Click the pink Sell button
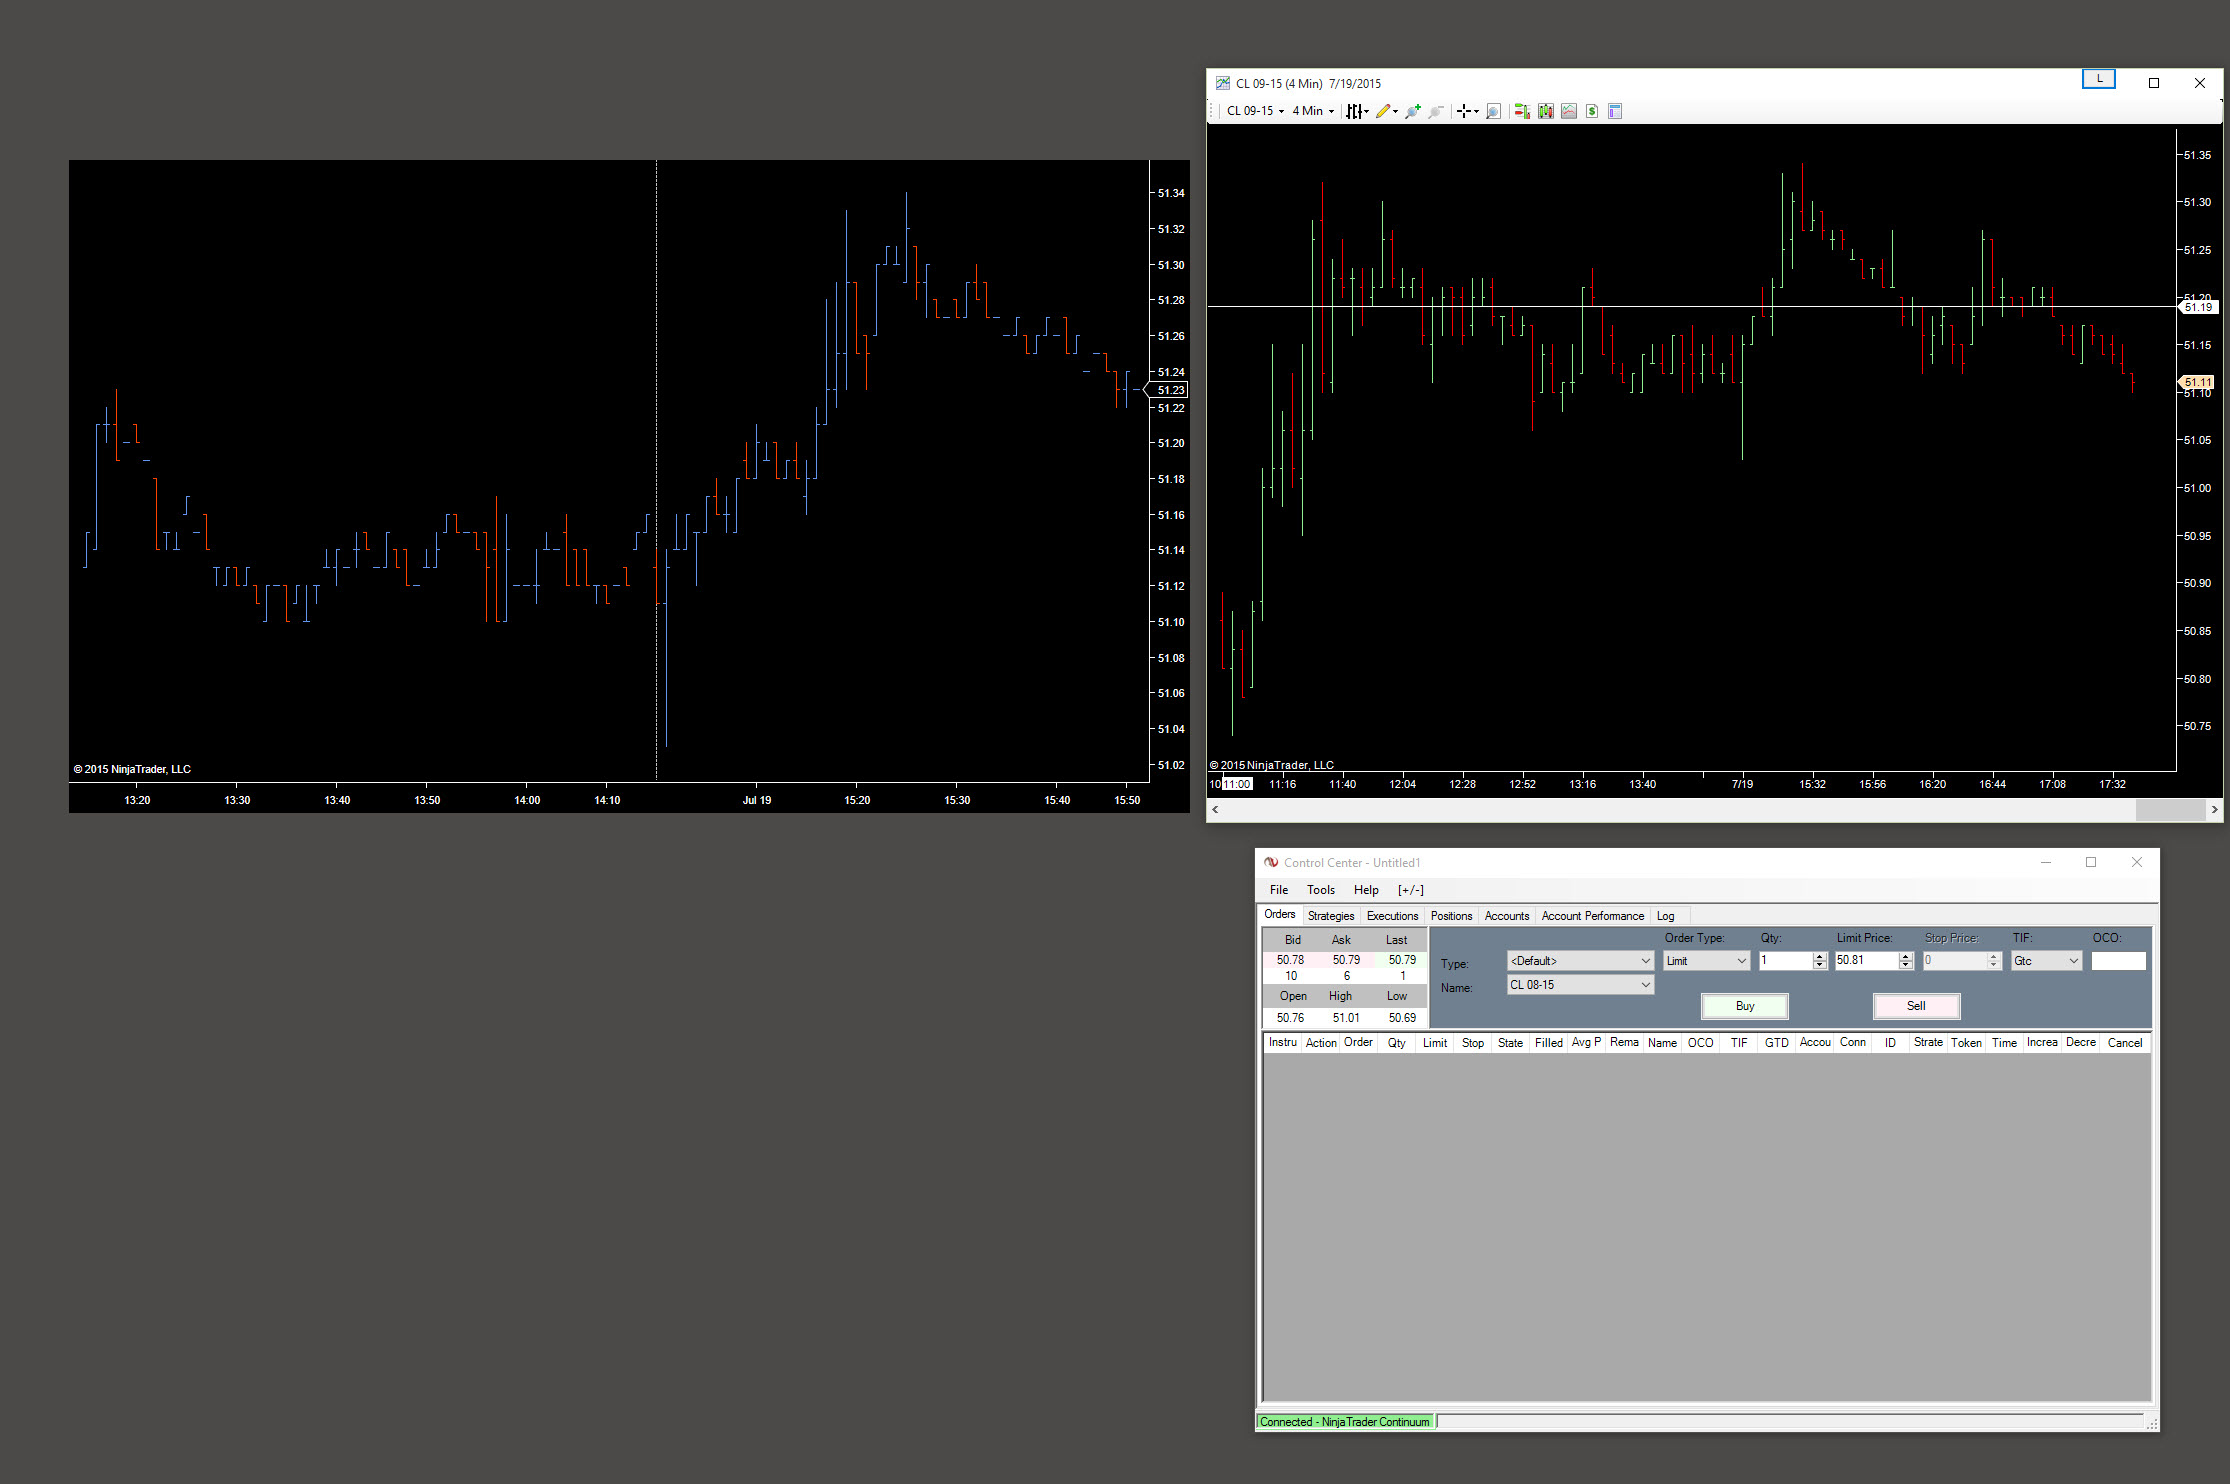The width and height of the screenshot is (2230, 1484). click(x=1915, y=1006)
